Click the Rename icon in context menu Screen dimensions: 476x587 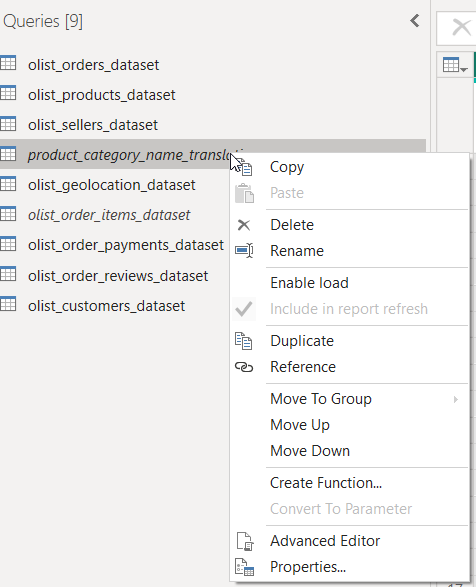pyautogui.click(x=244, y=250)
